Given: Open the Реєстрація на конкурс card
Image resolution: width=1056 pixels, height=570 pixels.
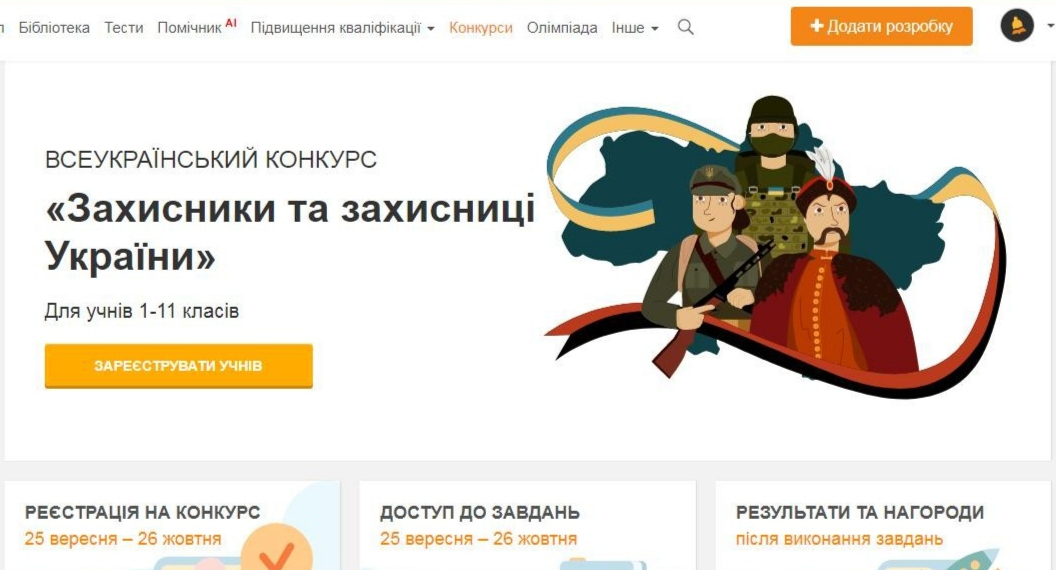Looking at the screenshot, I should pos(172,526).
